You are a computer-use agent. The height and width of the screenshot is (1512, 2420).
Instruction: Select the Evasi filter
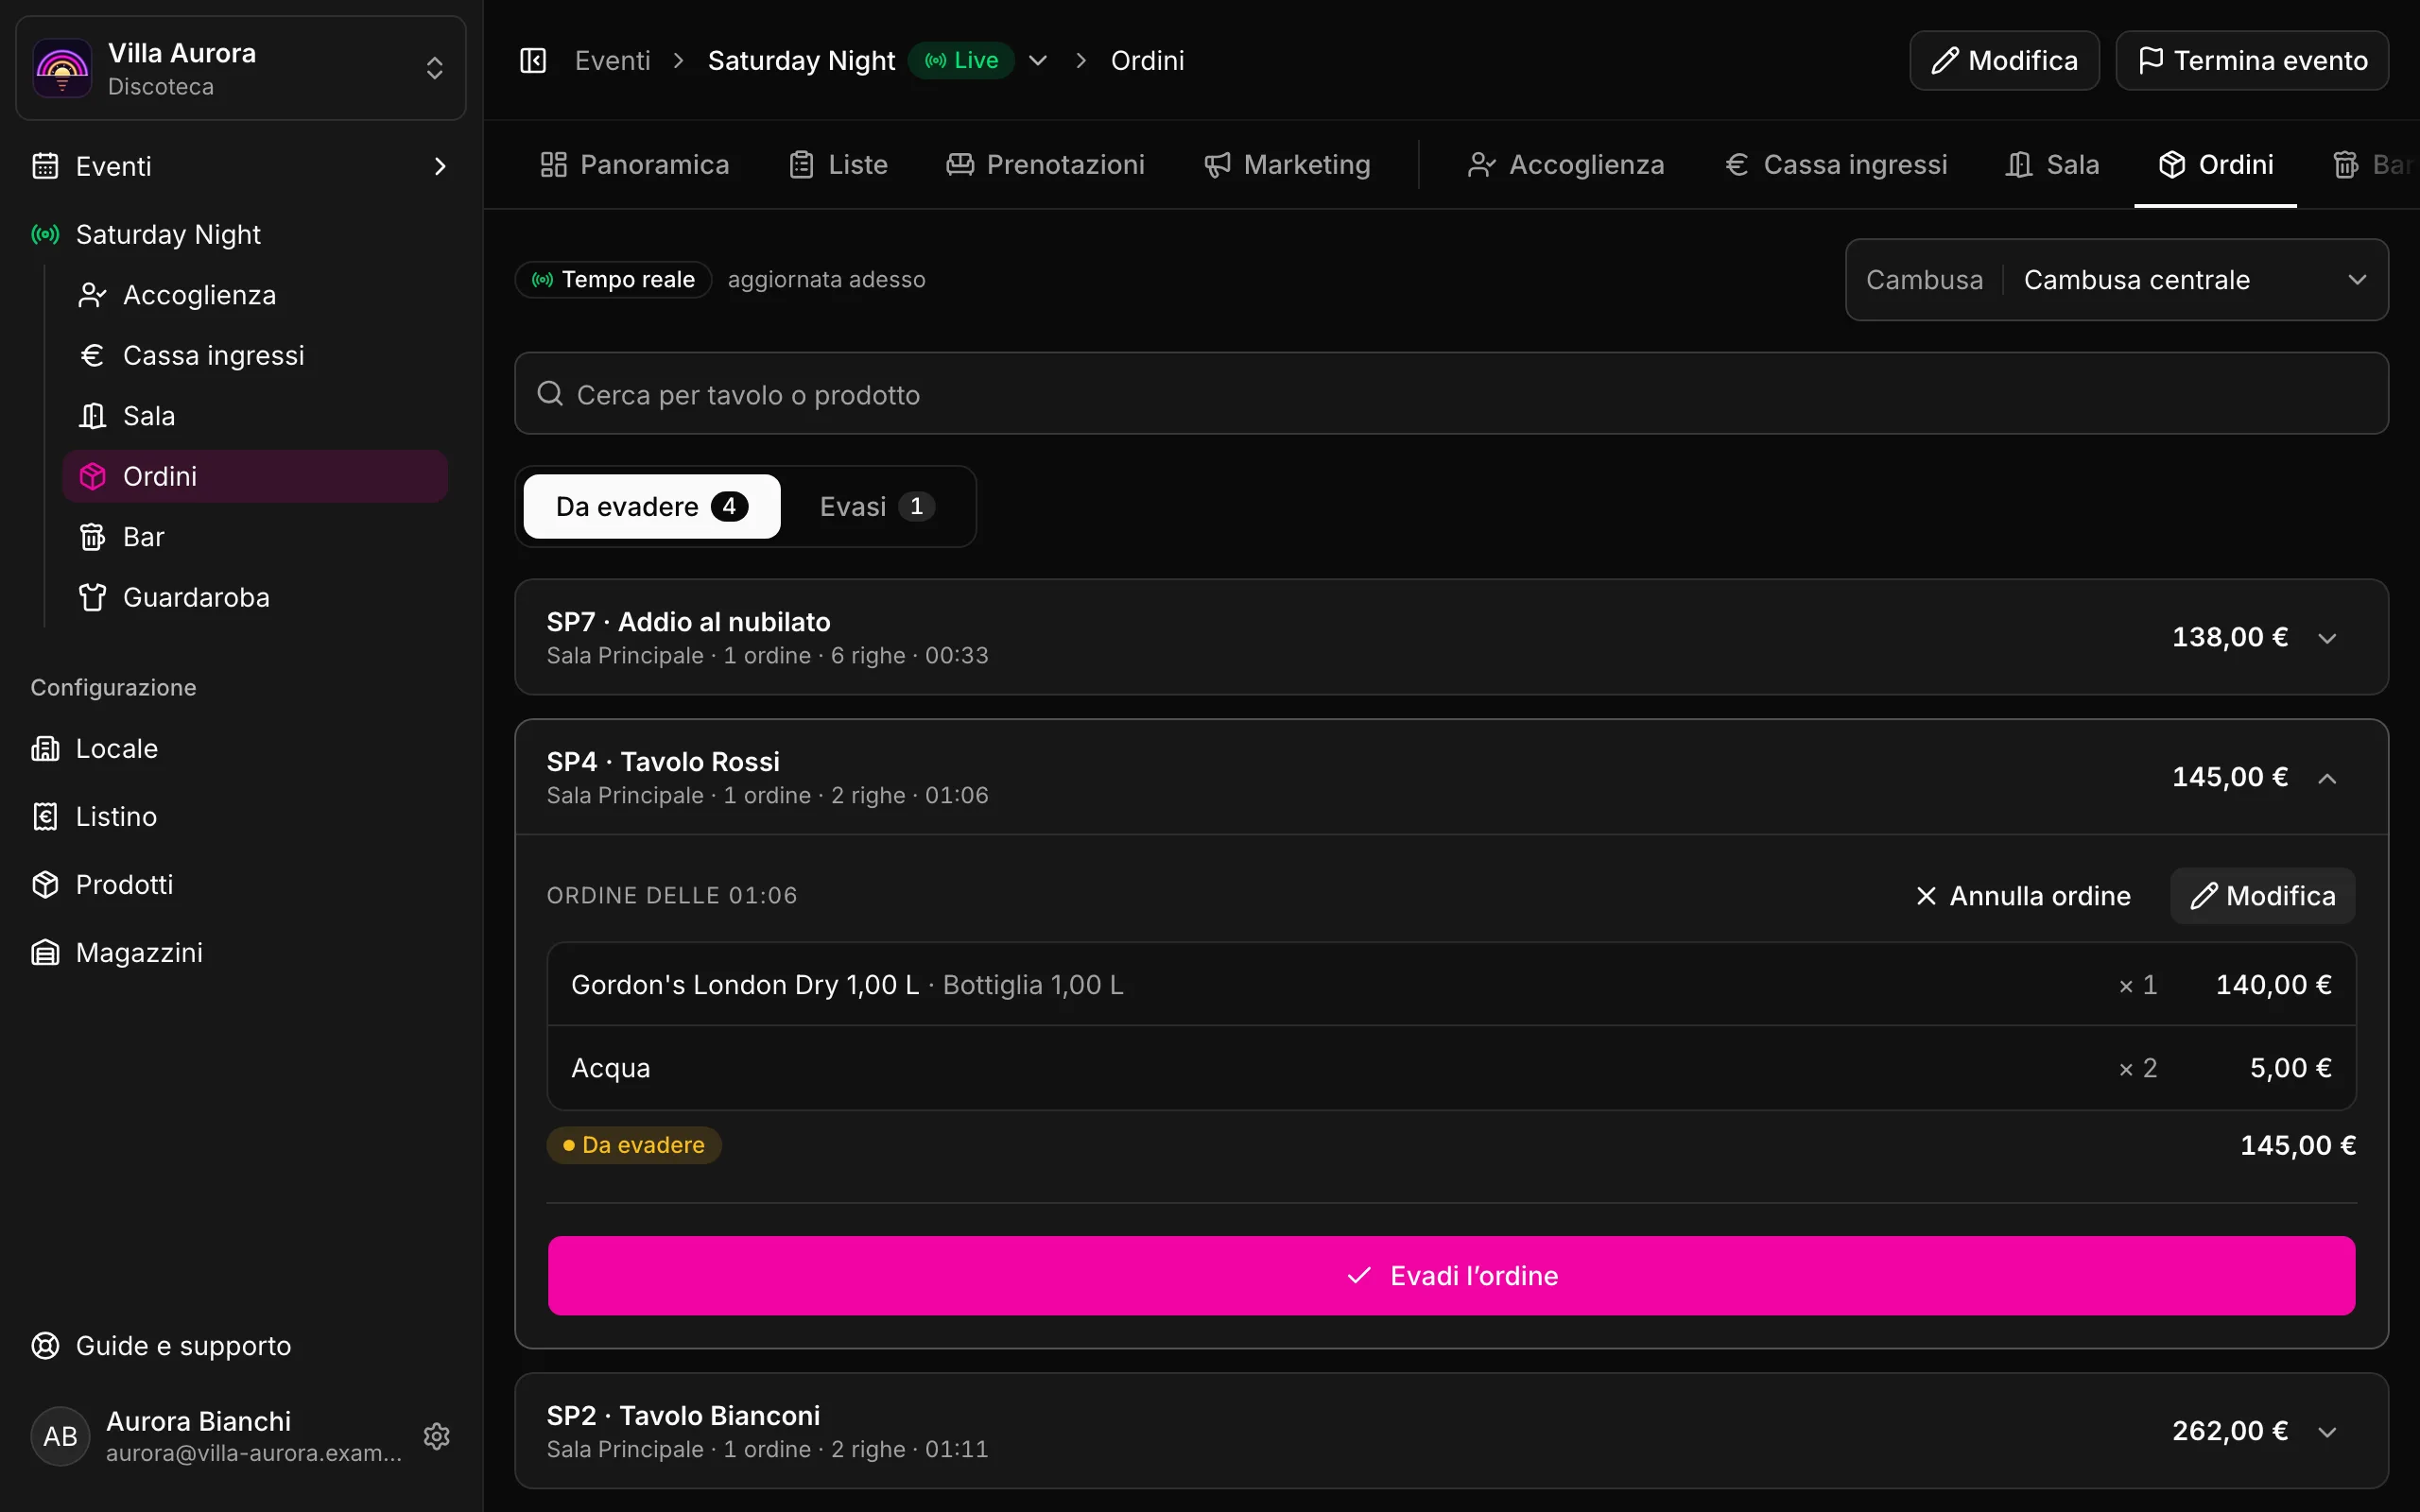[877, 507]
